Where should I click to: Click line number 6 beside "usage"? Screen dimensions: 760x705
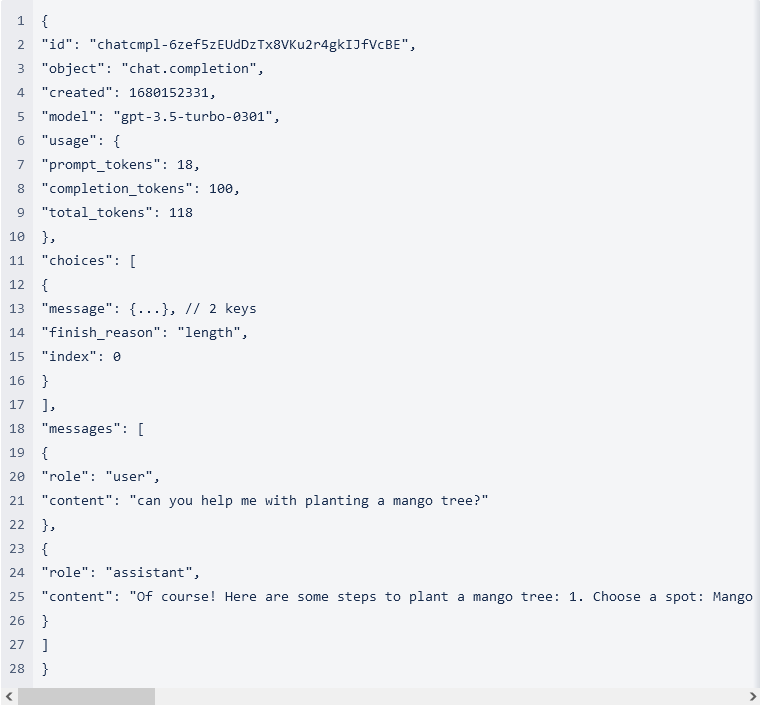pyautogui.click(x=20, y=141)
